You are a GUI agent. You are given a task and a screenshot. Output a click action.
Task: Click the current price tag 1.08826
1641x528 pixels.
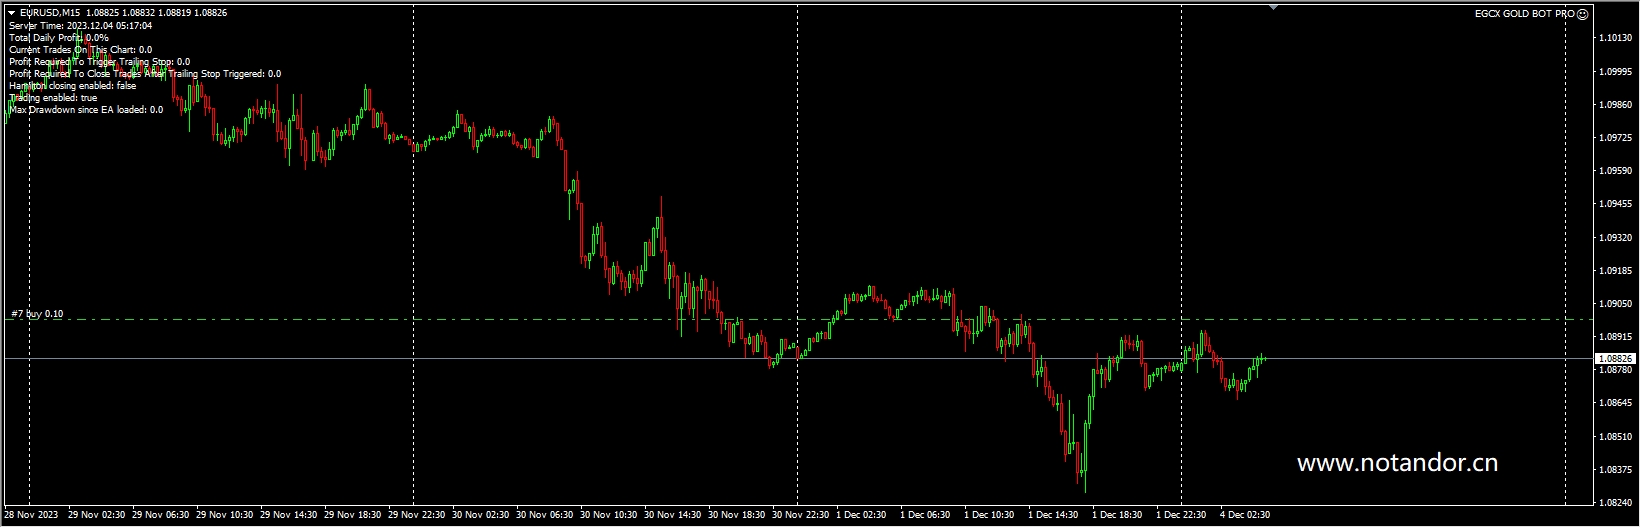pos(1615,358)
